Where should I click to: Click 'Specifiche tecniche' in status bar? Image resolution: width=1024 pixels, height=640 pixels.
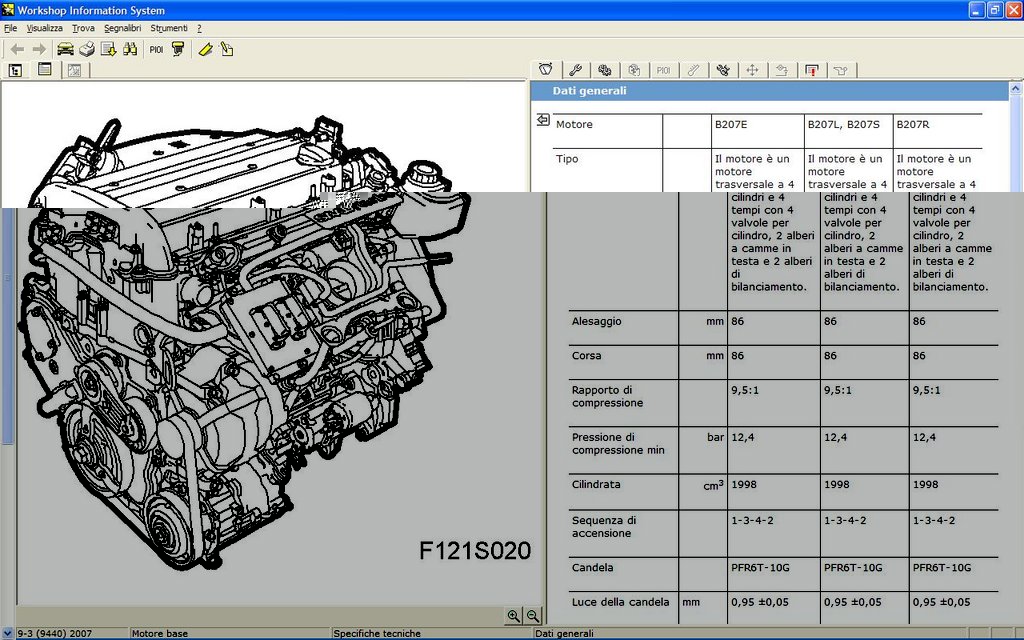[x=377, y=633]
